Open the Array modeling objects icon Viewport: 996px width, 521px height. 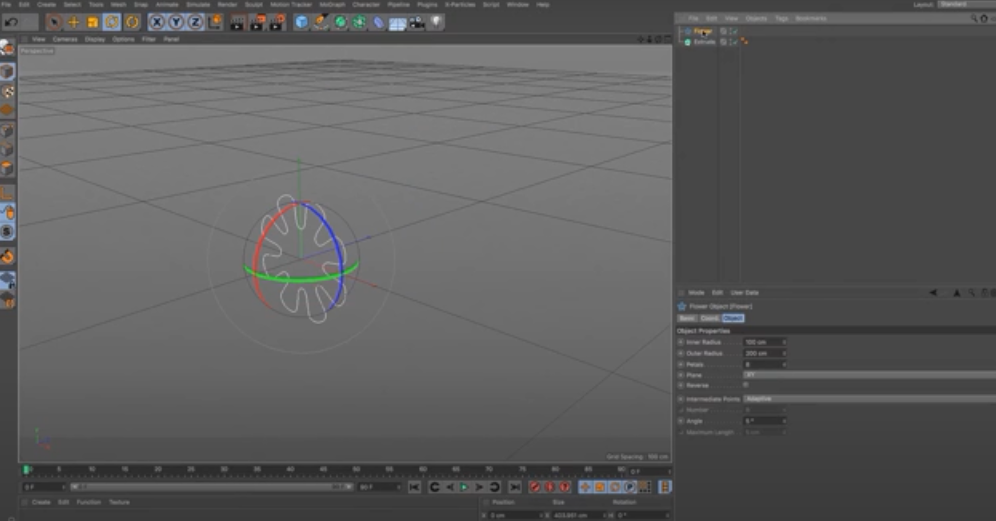click(x=359, y=22)
